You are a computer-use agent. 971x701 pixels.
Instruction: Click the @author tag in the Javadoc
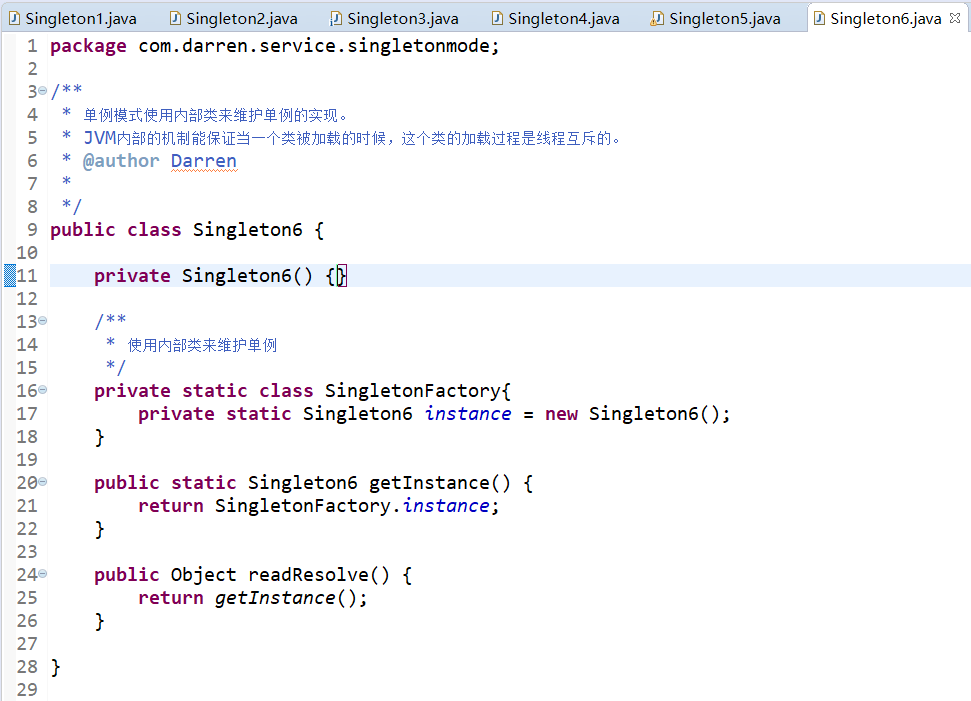point(121,161)
